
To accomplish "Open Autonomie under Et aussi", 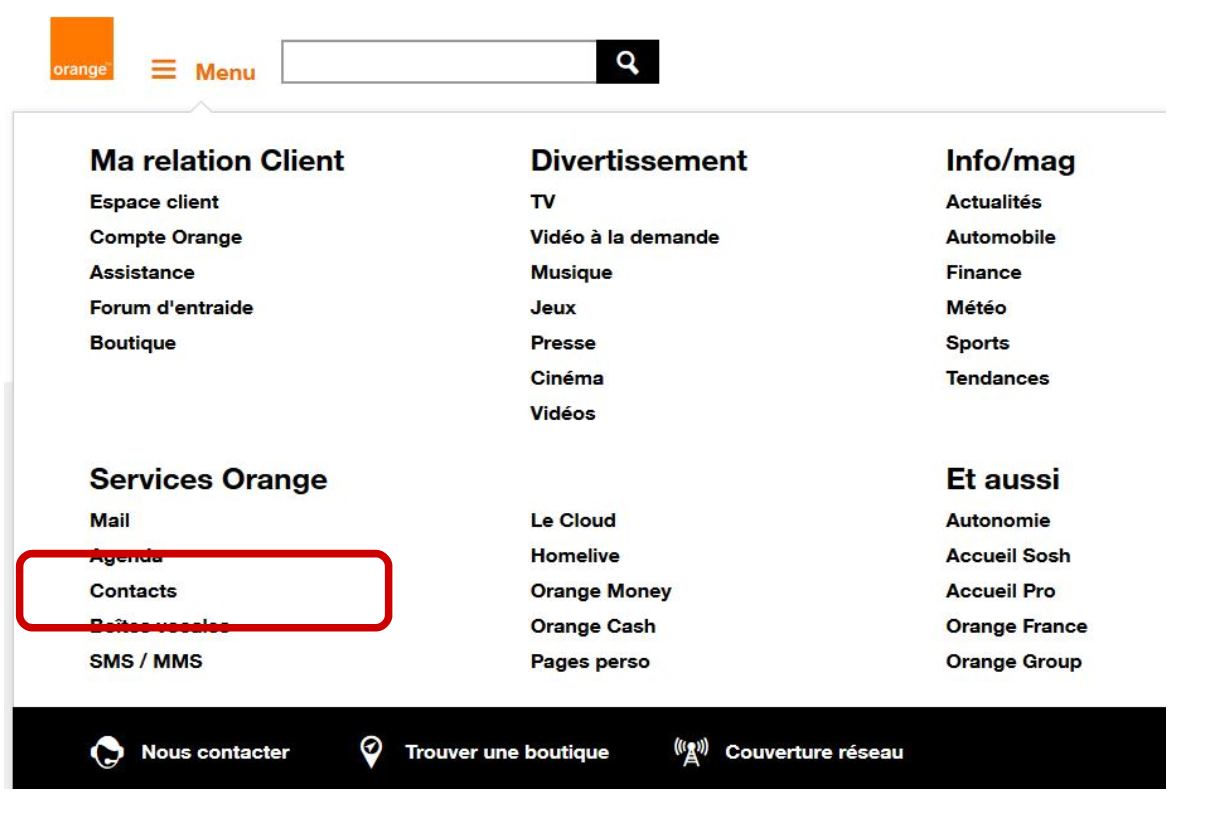I will [x=998, y=520].
